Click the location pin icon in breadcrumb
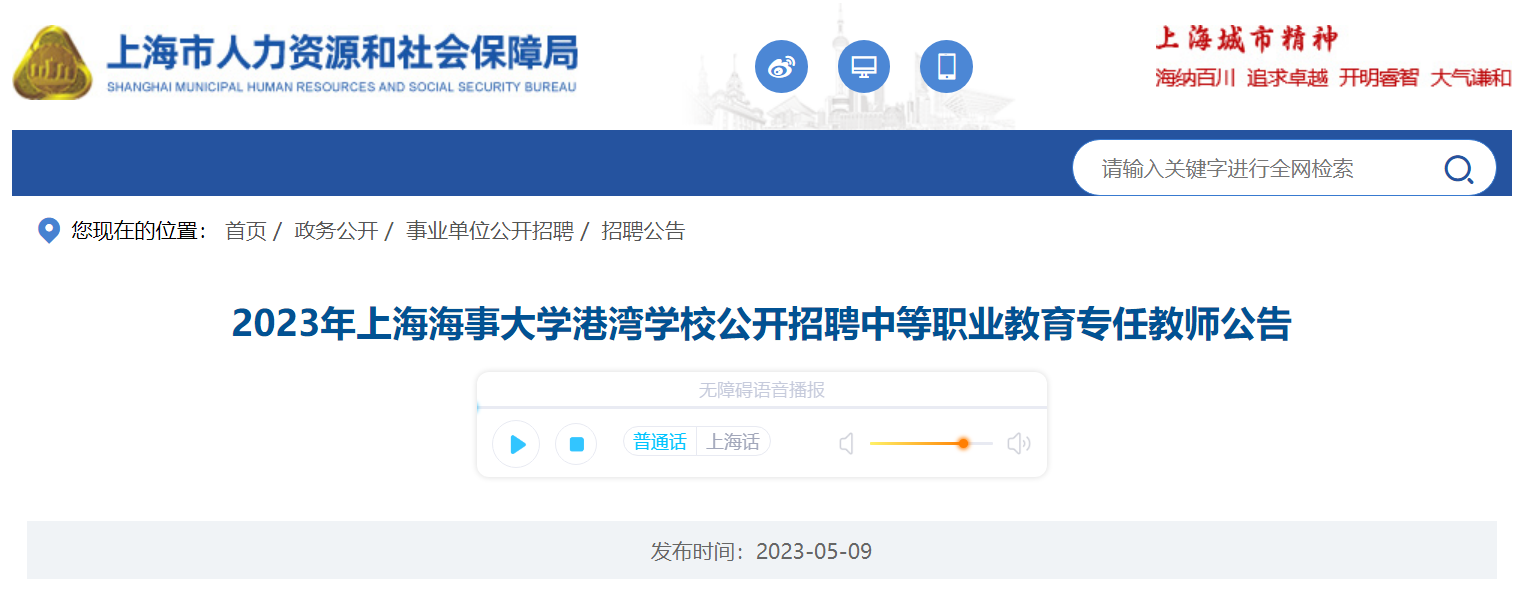This screenshot has width=1528, height=592. point(49,231)
